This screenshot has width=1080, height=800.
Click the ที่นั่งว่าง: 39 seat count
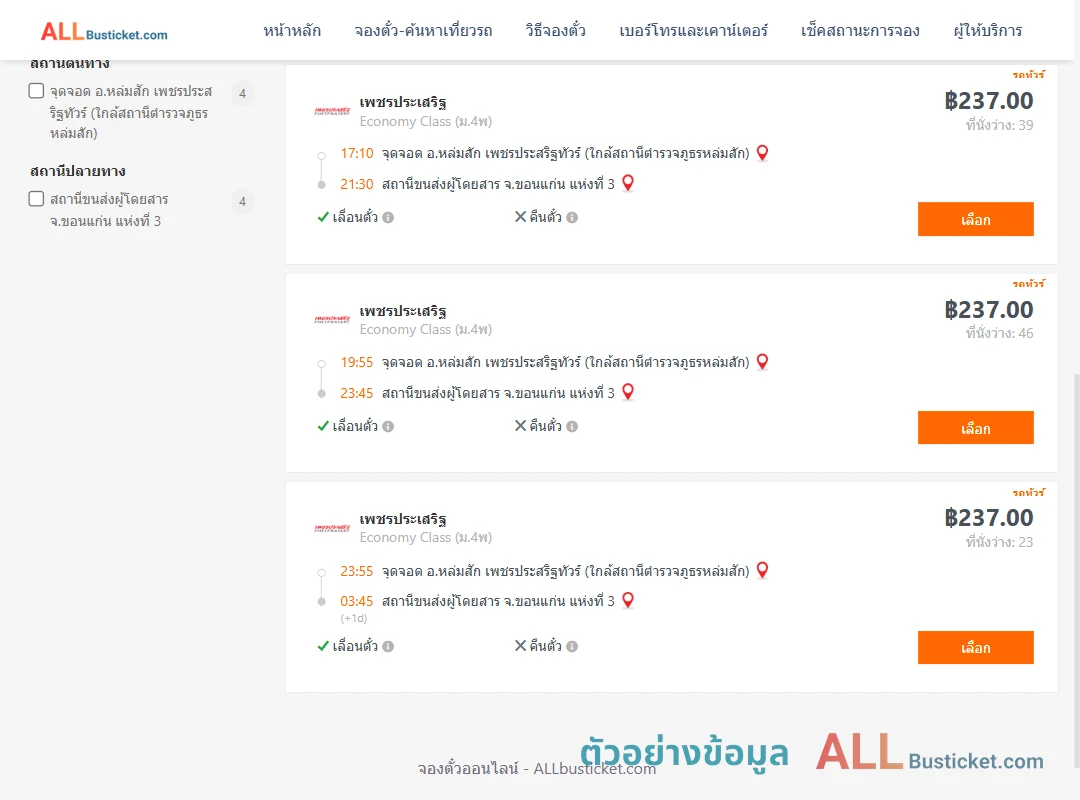(x=999, y=125)
